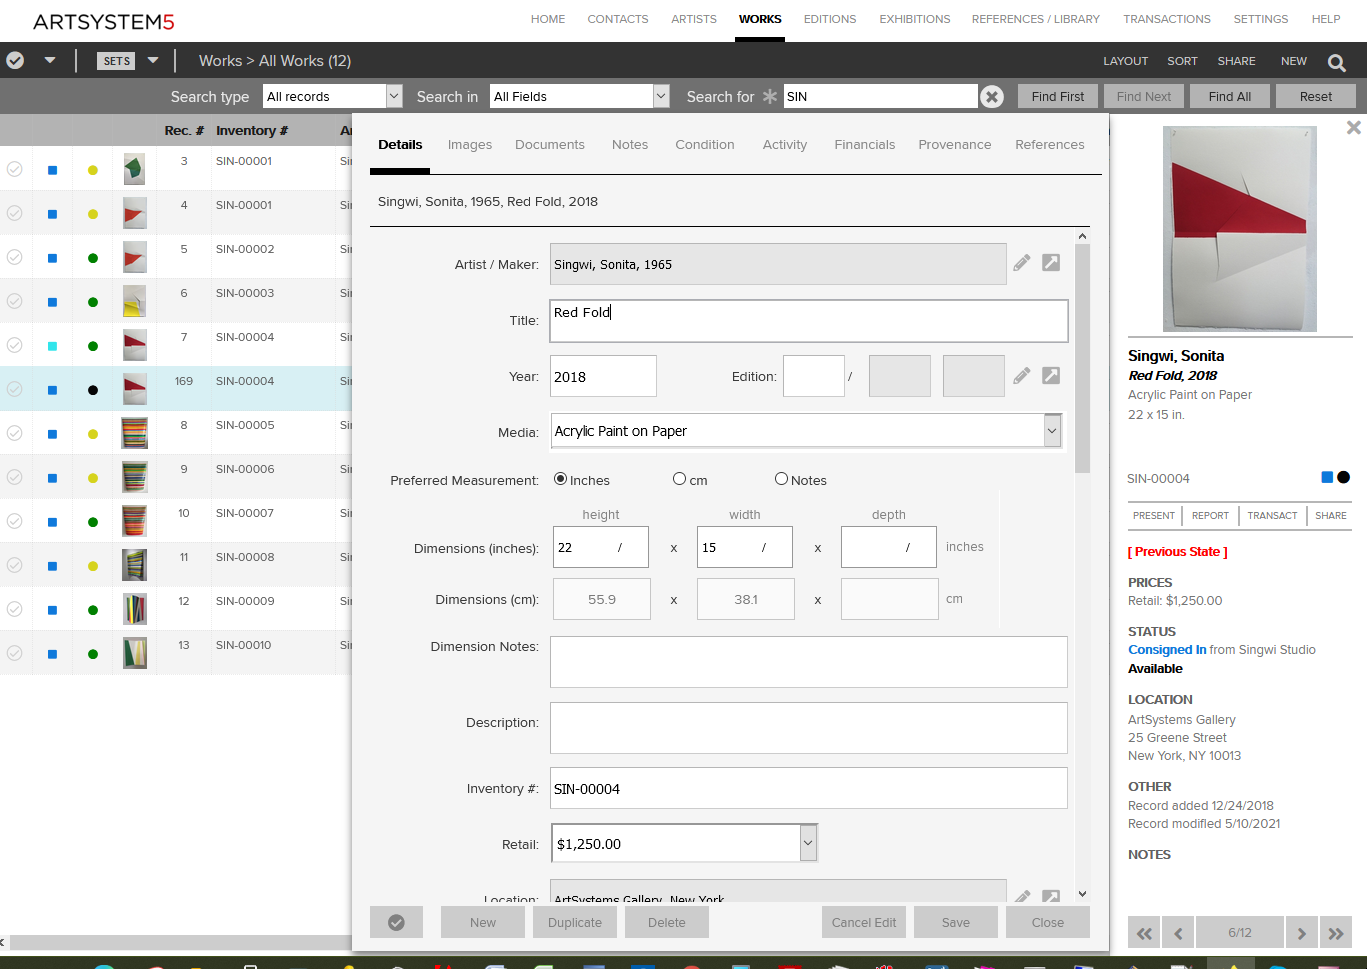Jump to last record with double-arrow icon

1336,933
